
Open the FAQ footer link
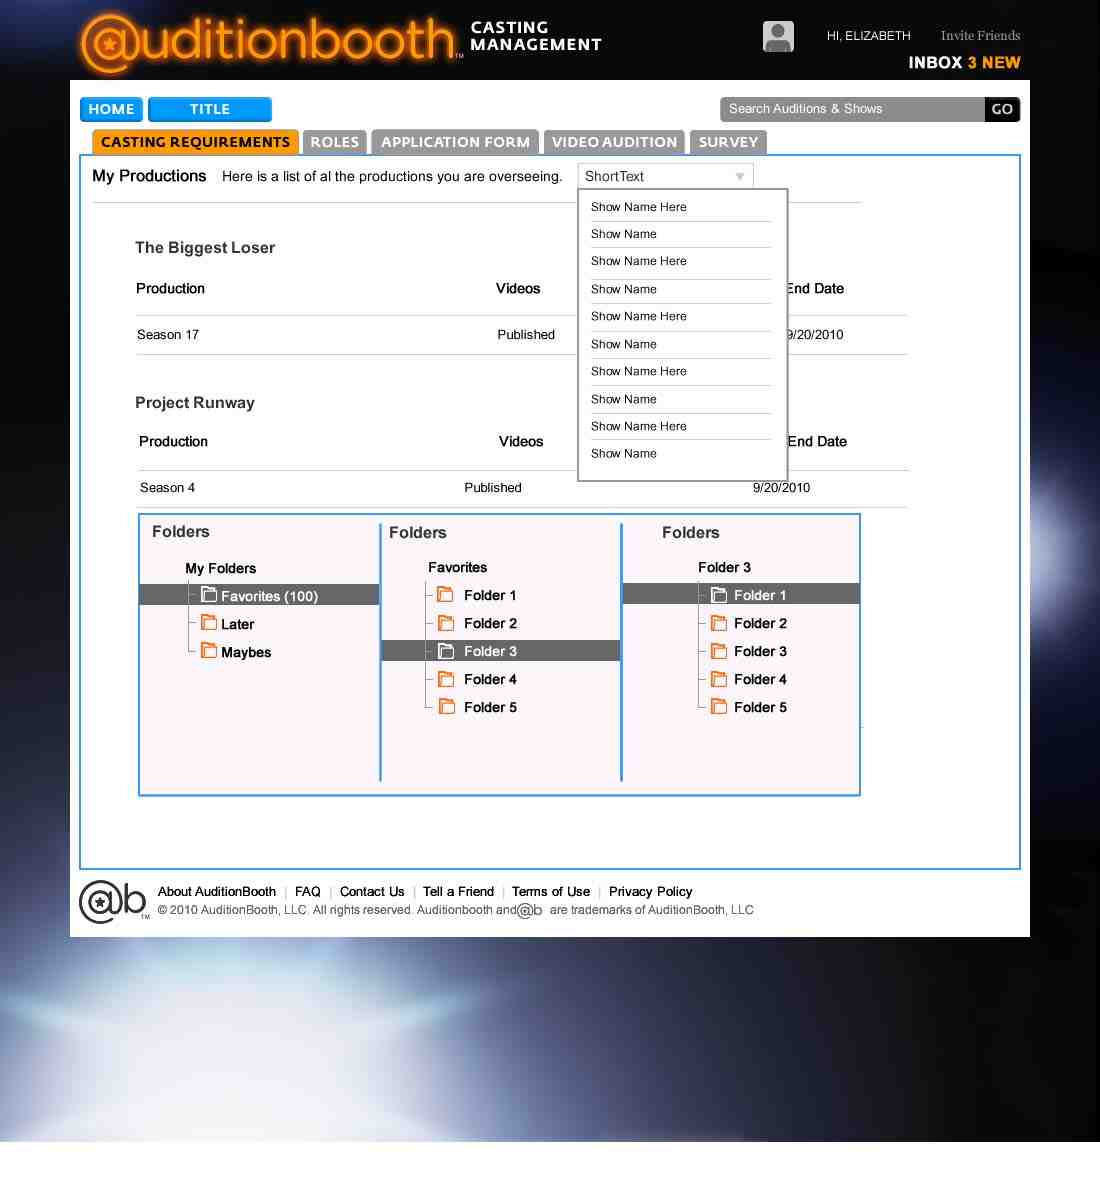click(x=308, y=891)
